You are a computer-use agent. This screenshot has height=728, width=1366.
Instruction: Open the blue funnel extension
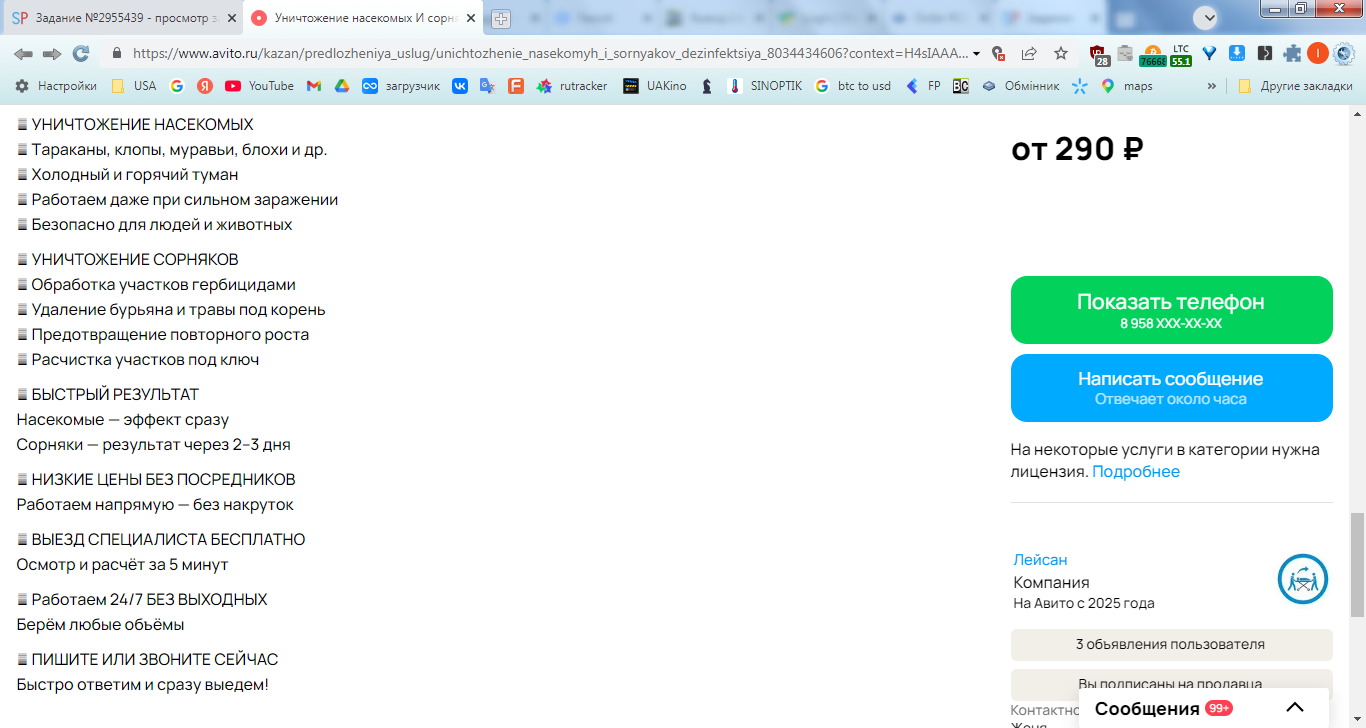1209,53
